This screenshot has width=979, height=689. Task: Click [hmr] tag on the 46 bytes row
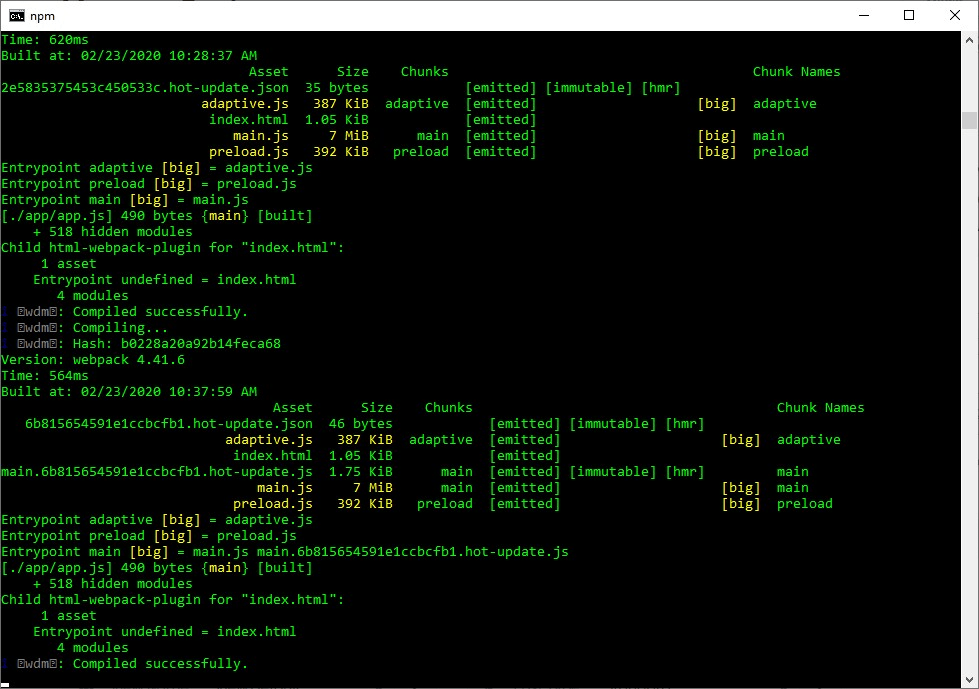tap(685, 423)
